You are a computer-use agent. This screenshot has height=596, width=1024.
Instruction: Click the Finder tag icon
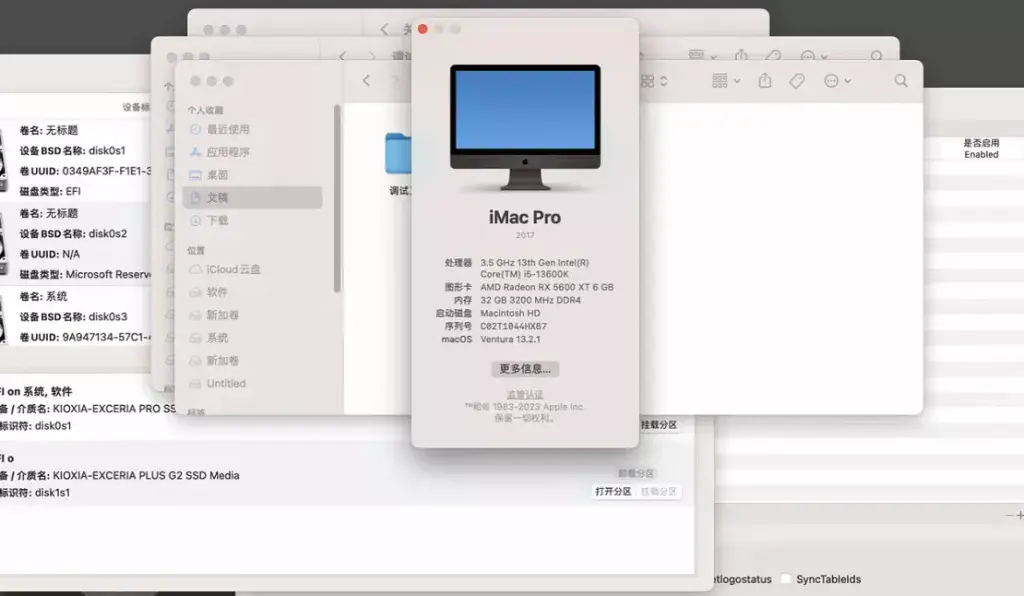point(797,81)
